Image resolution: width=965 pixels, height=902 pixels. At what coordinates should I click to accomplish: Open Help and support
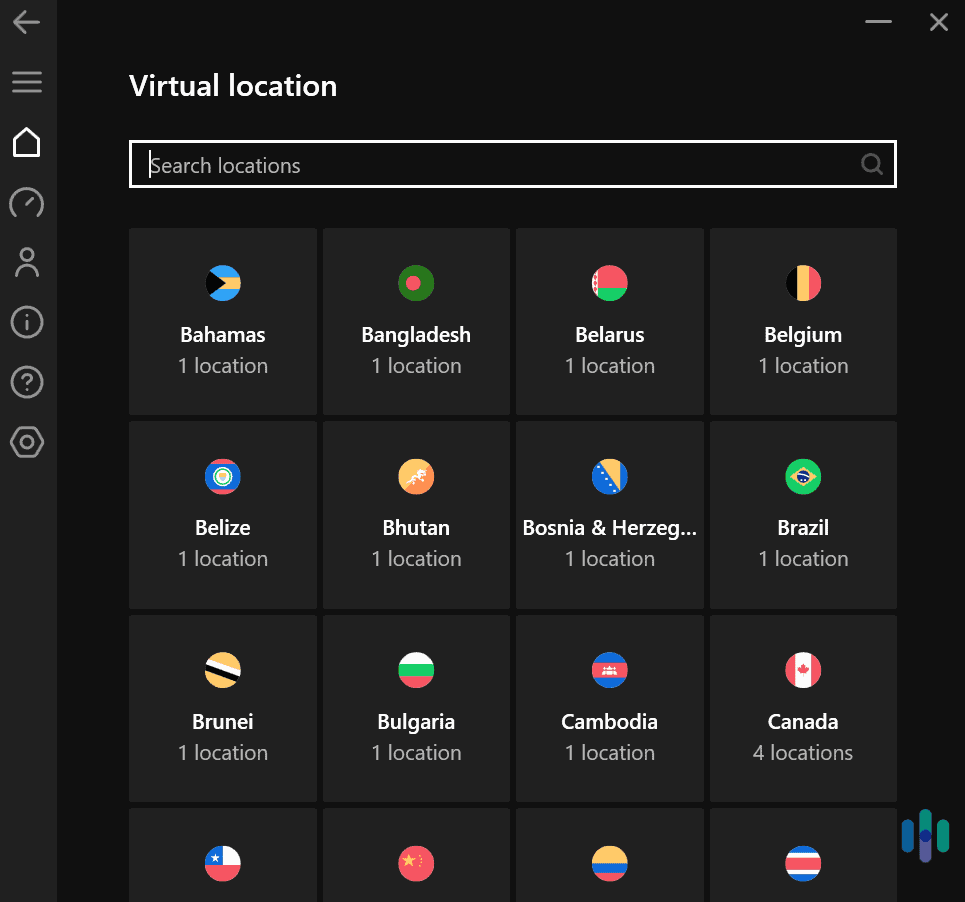26,382
